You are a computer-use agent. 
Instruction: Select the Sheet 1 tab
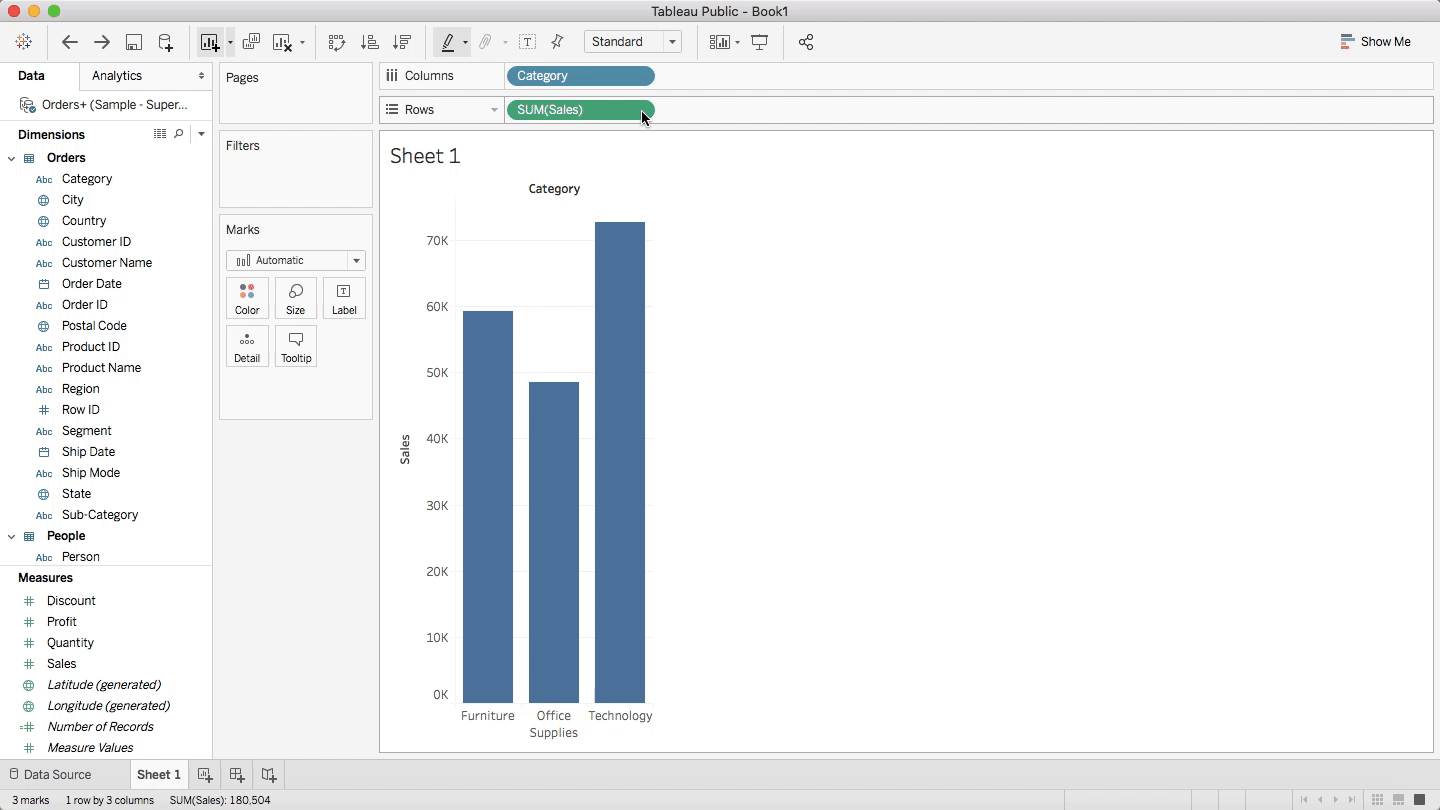(x=159, y=775)
